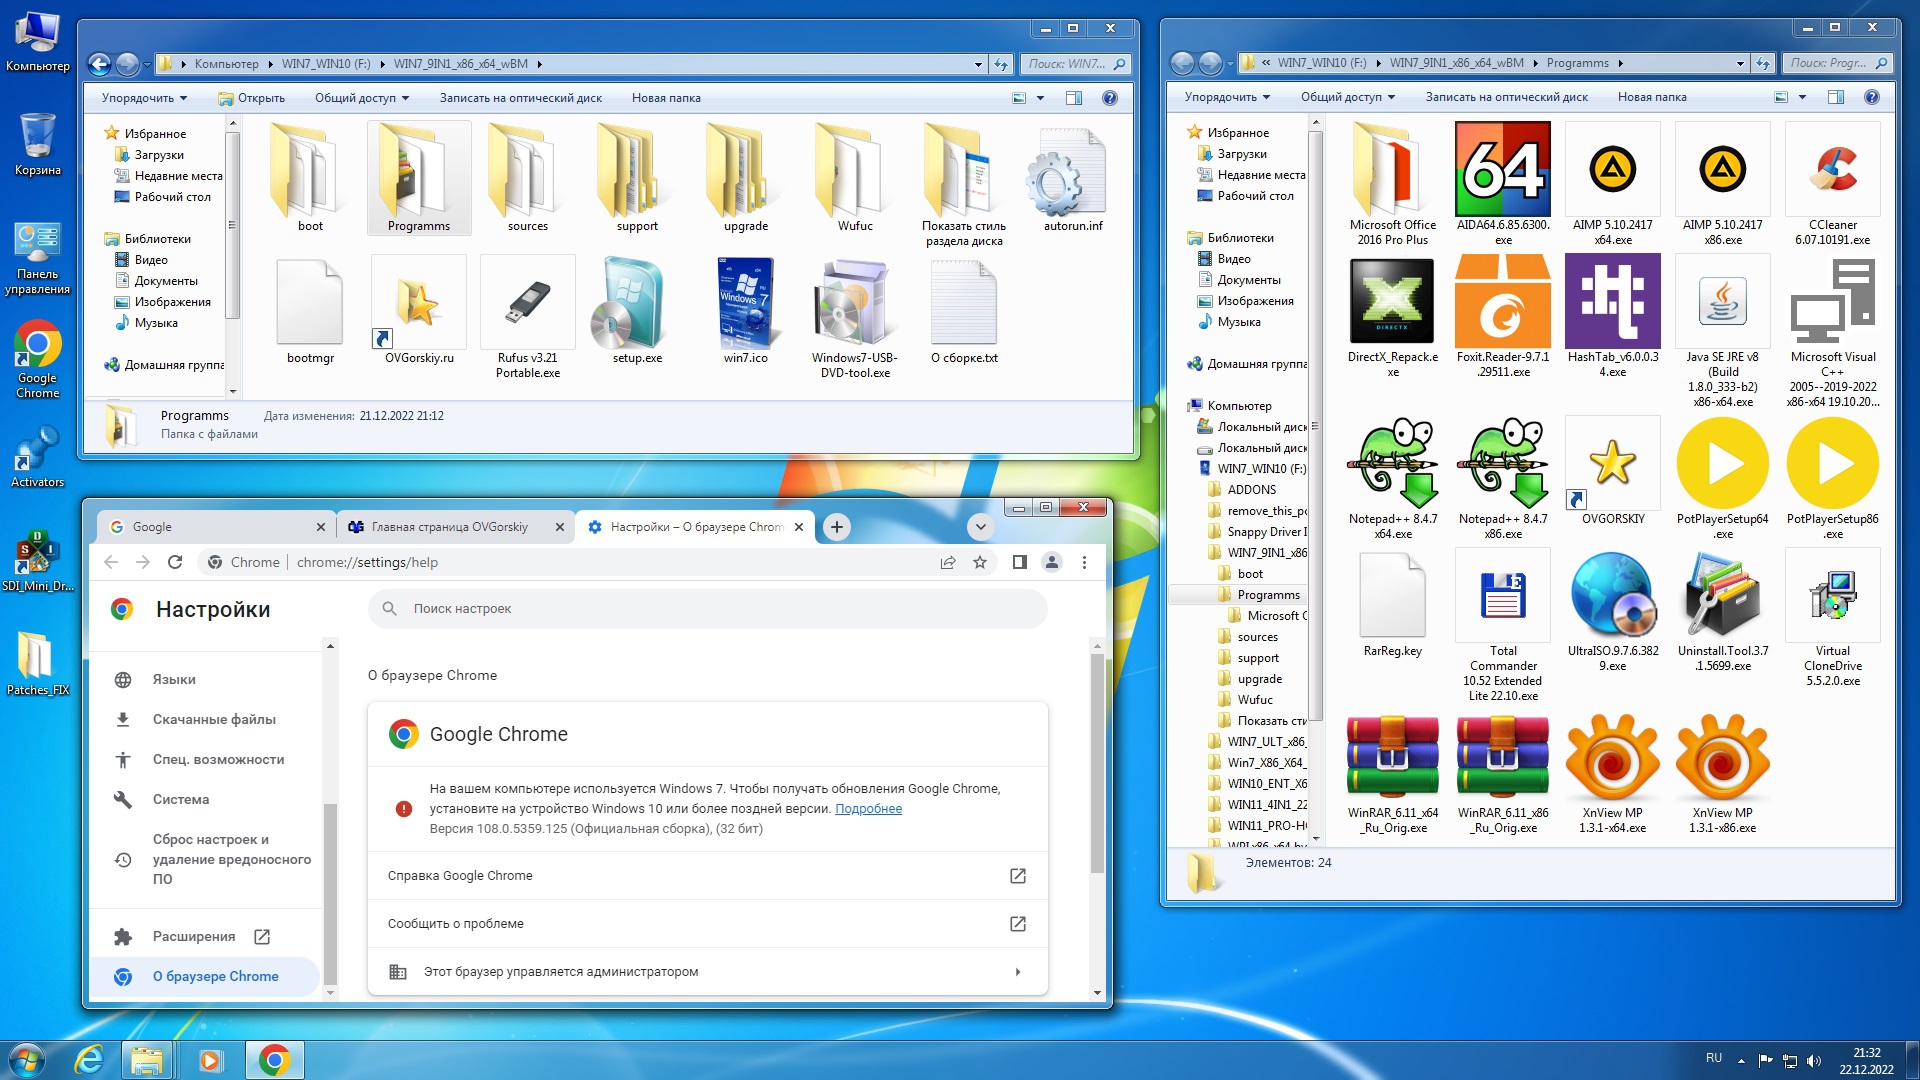
Task: Select Notepad++ 8.4.7 x64.exe icon
Action: [1393, 463]
